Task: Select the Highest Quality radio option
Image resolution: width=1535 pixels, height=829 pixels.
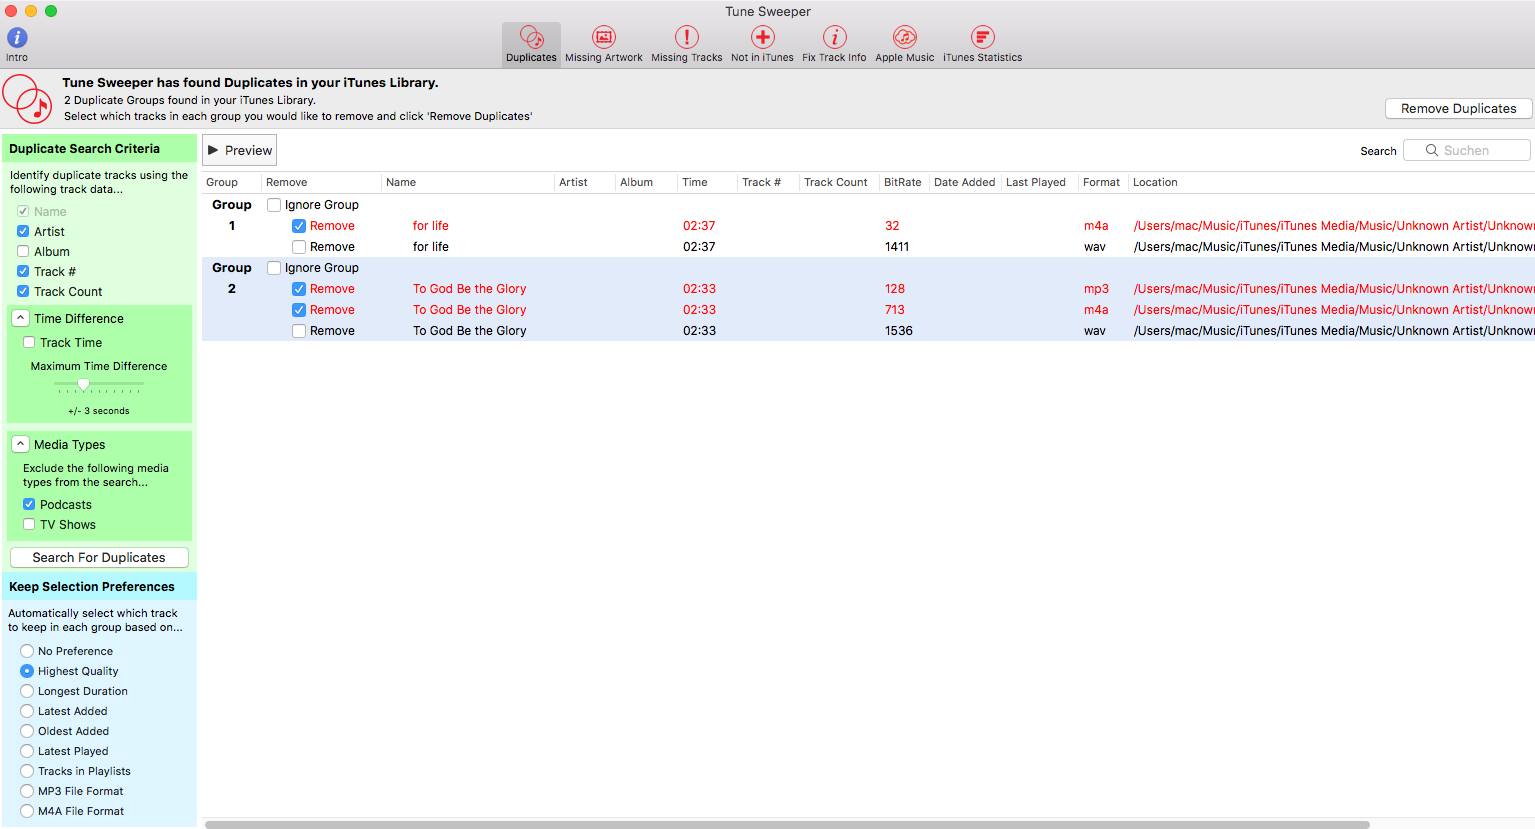Action: coord(27,671)
